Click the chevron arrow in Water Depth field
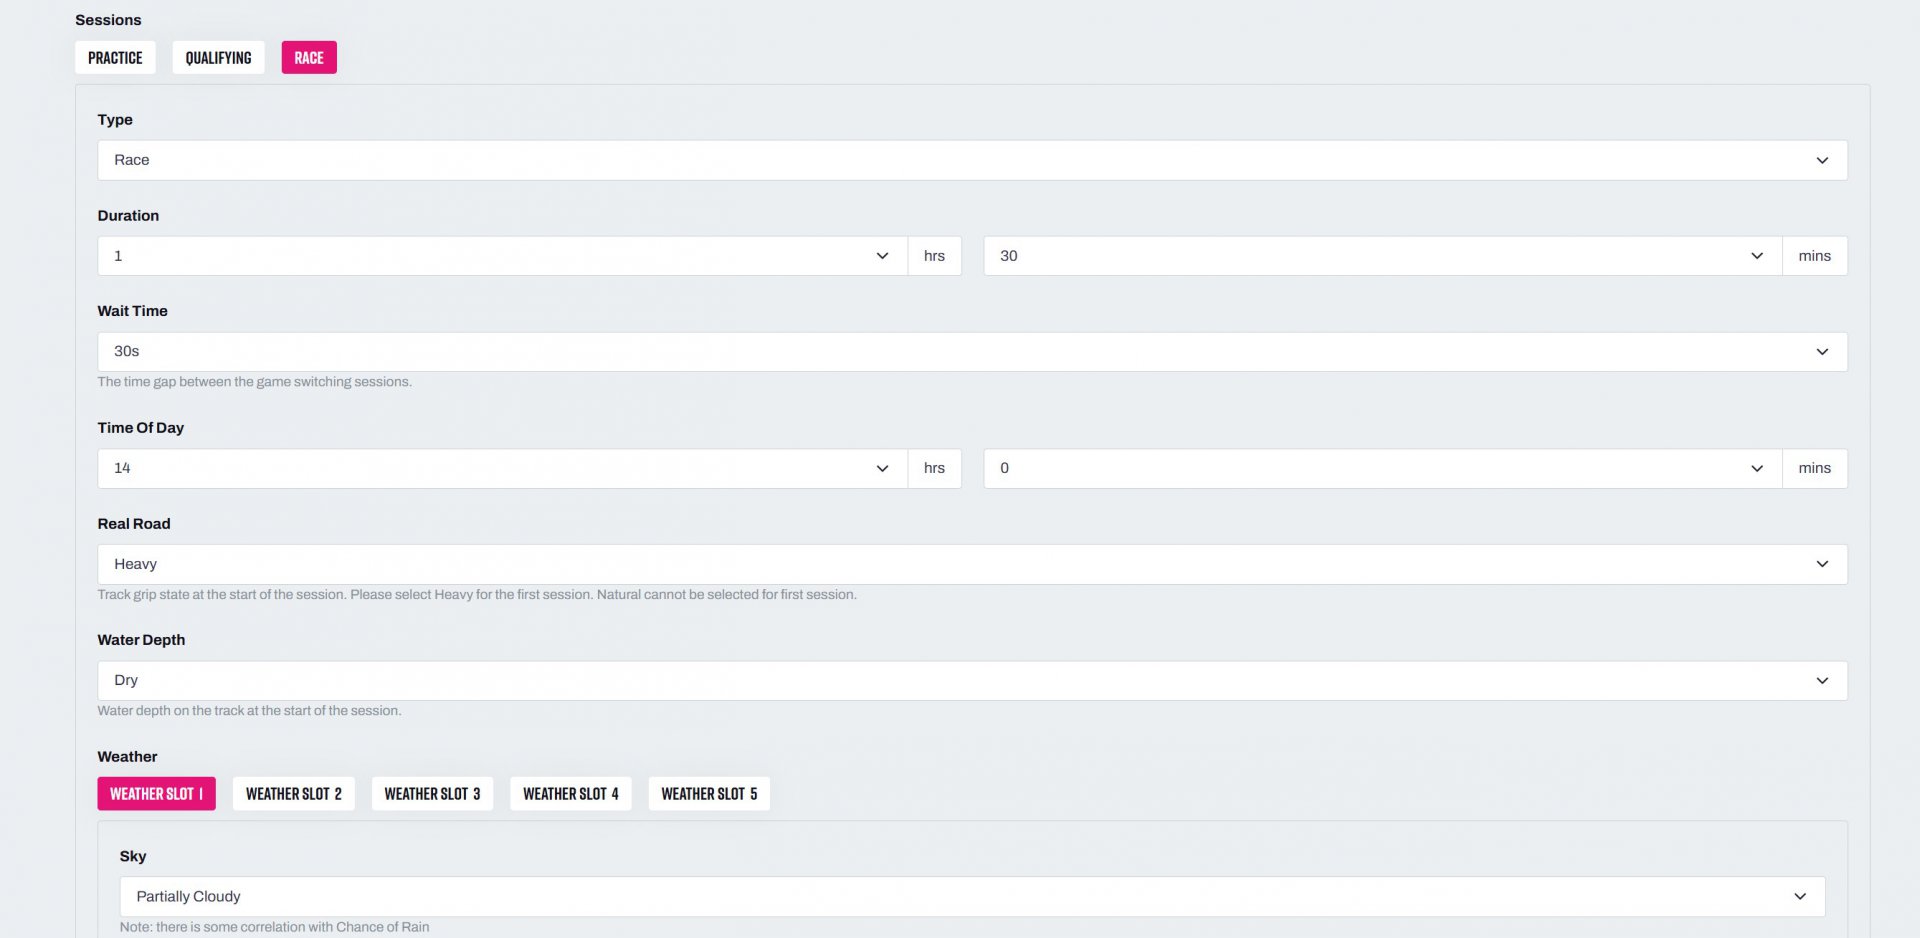Image resolution: width=1920 pixels, height=938 pixels. tap(1822, 680)
